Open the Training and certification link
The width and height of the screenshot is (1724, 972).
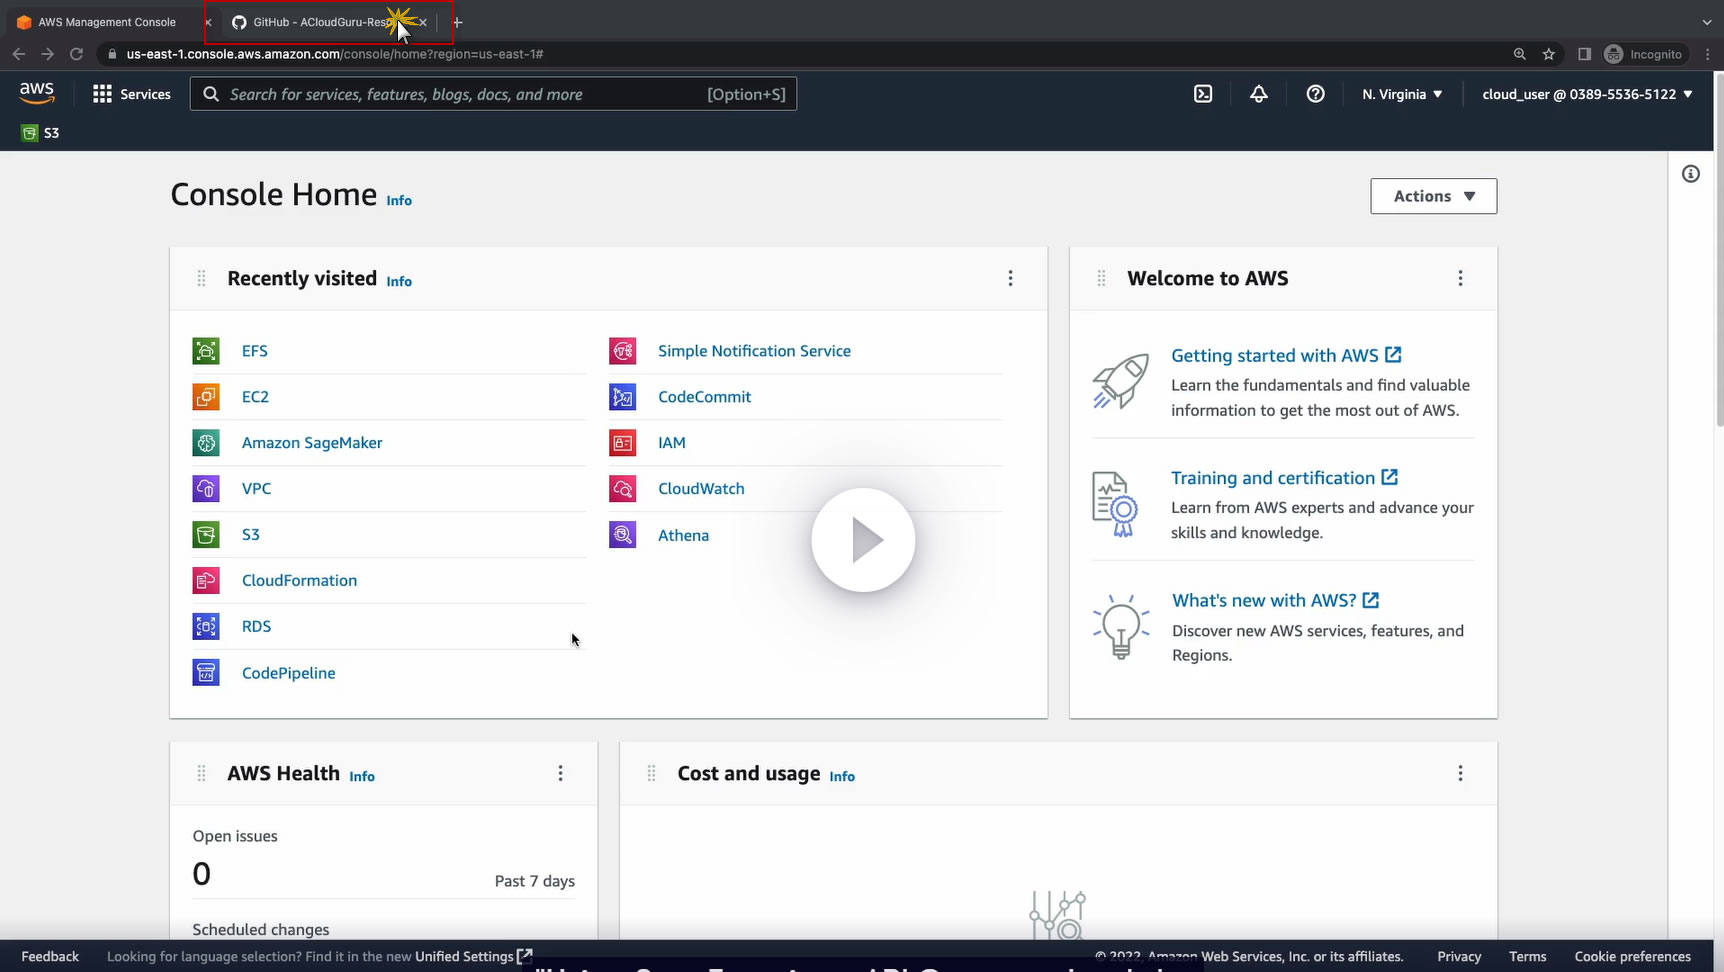[1284, 478]
